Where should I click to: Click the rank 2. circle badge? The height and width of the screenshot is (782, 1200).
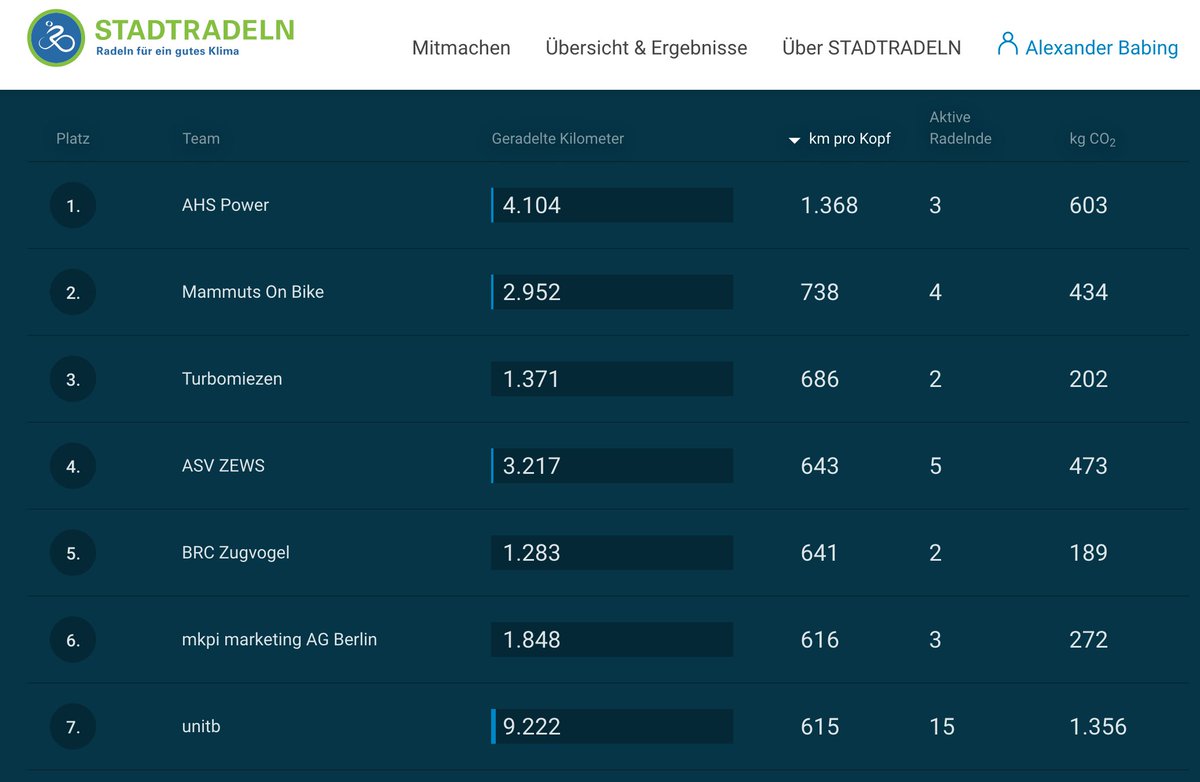(x=73, y=293)
